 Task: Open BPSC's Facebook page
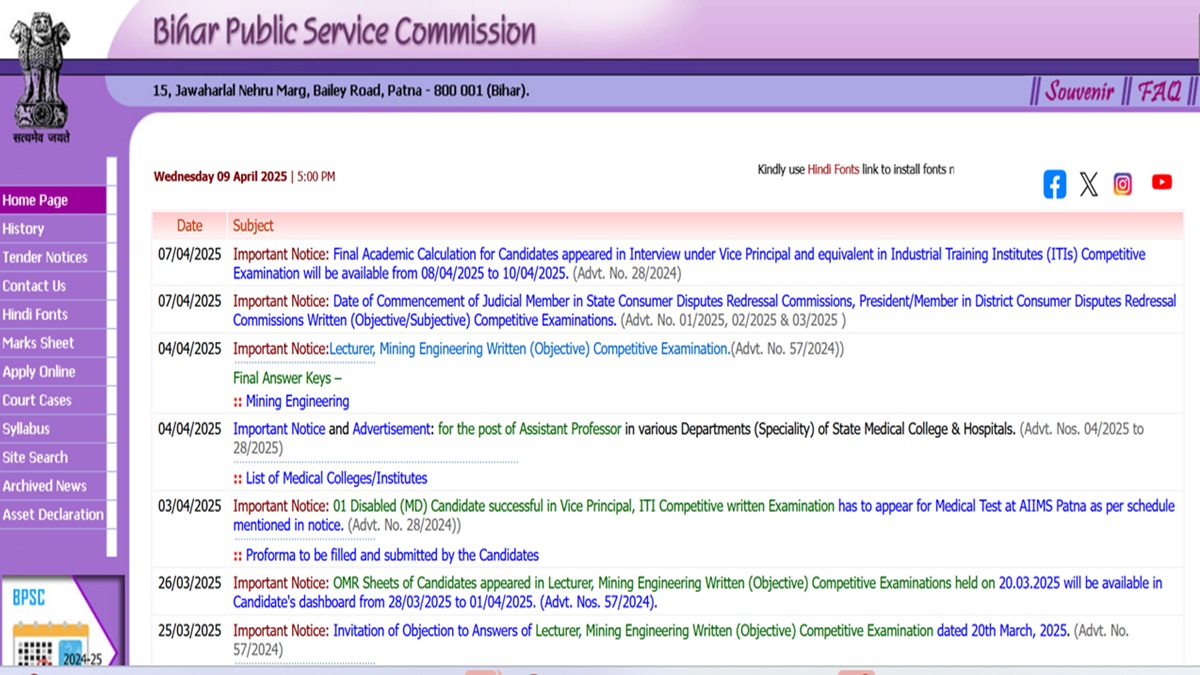(x=1053, y=183)
